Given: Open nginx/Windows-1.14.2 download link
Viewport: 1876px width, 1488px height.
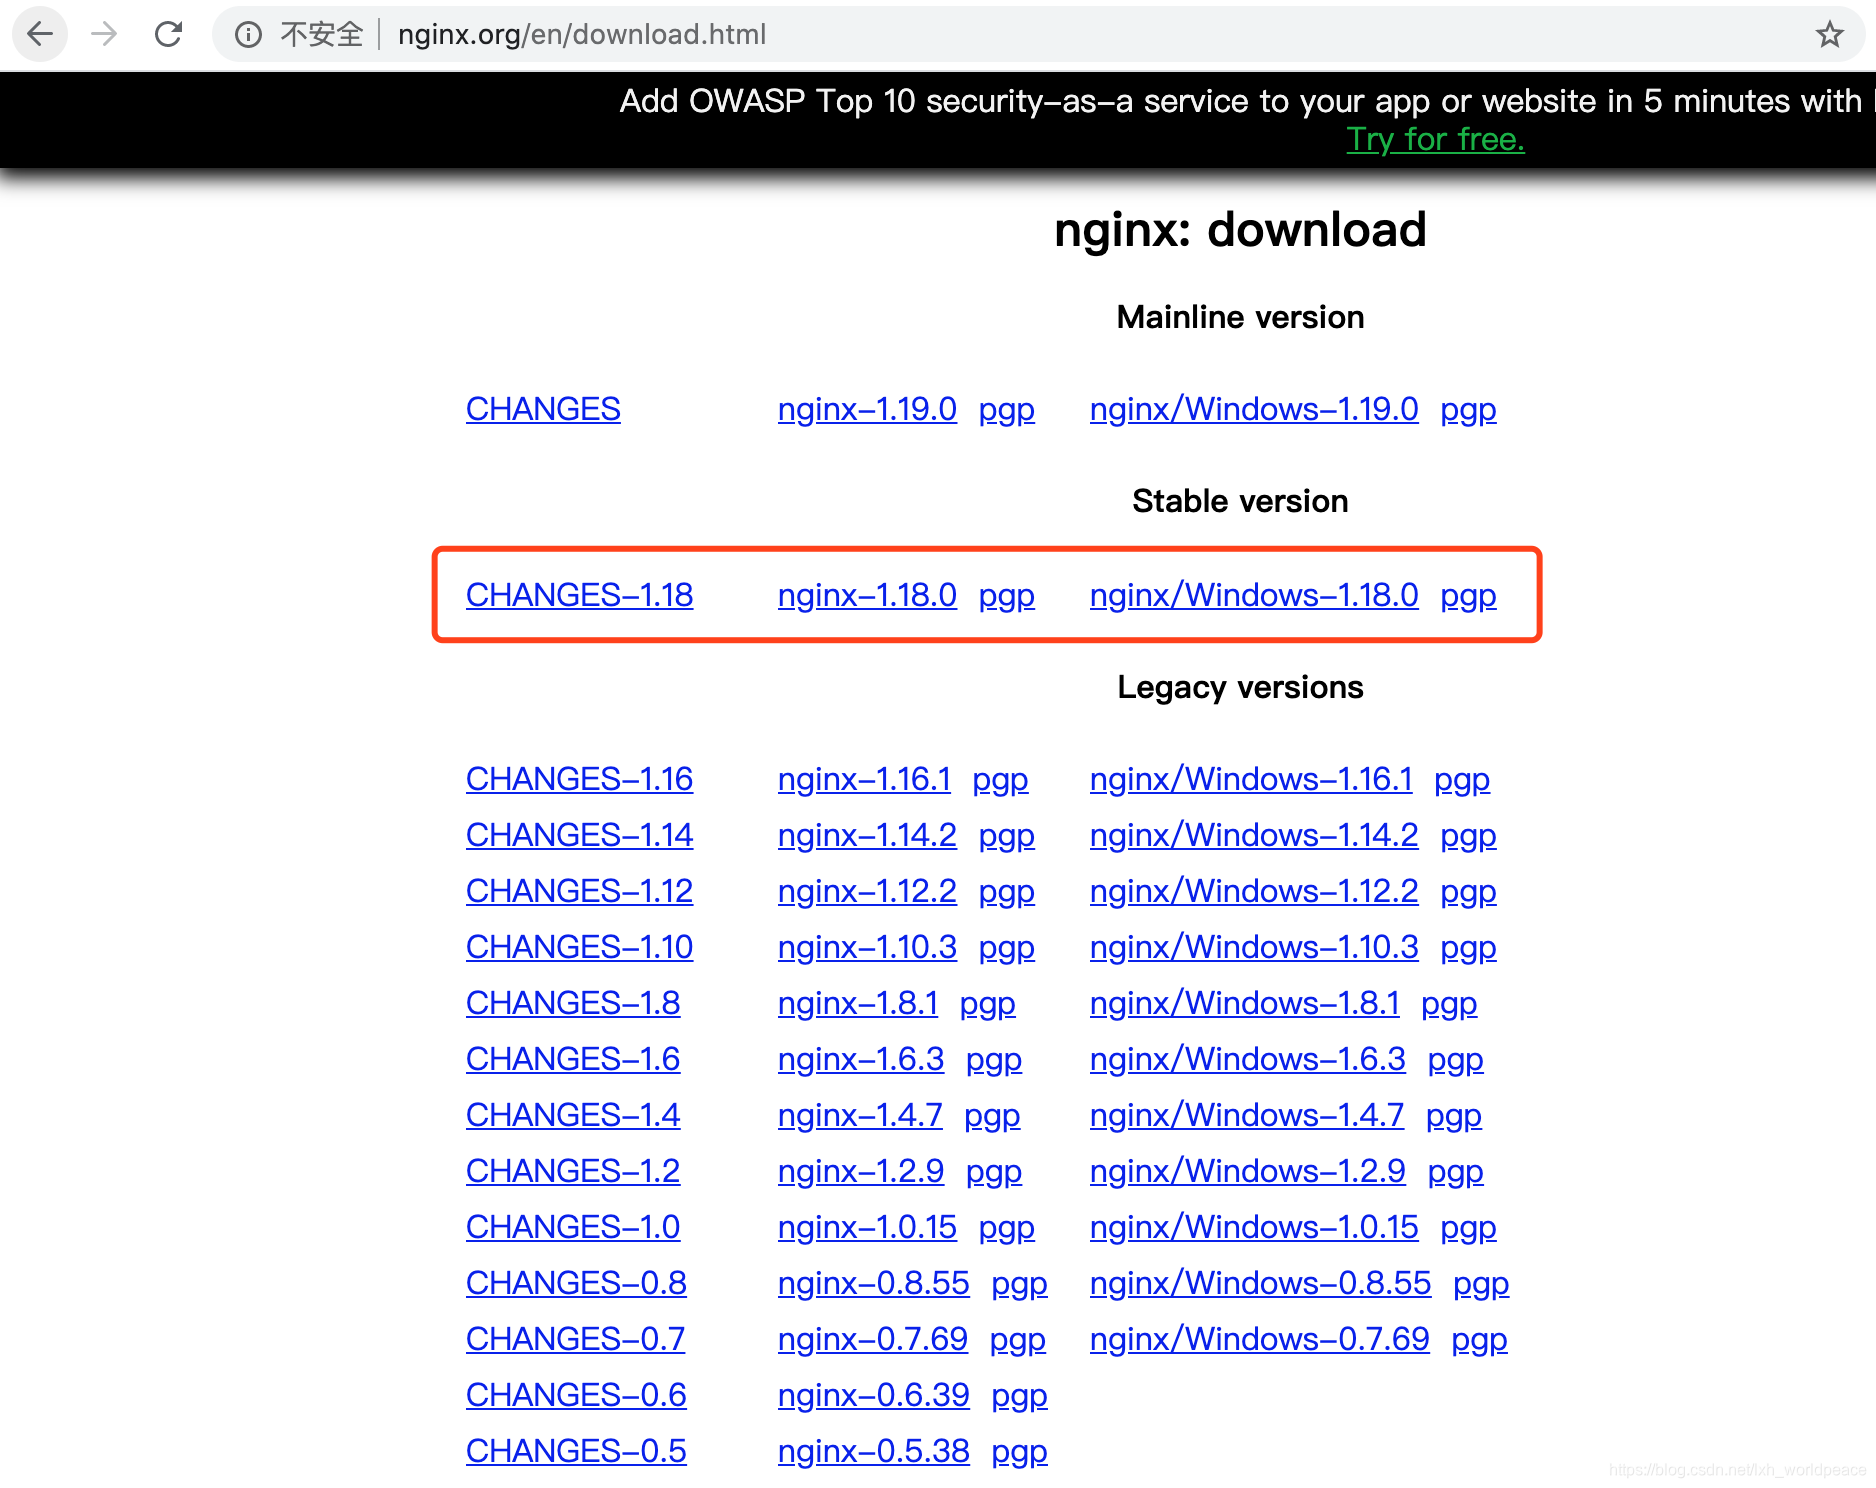Looking at the screenshot, I should pyautogui.click(x=1253, y=834).
